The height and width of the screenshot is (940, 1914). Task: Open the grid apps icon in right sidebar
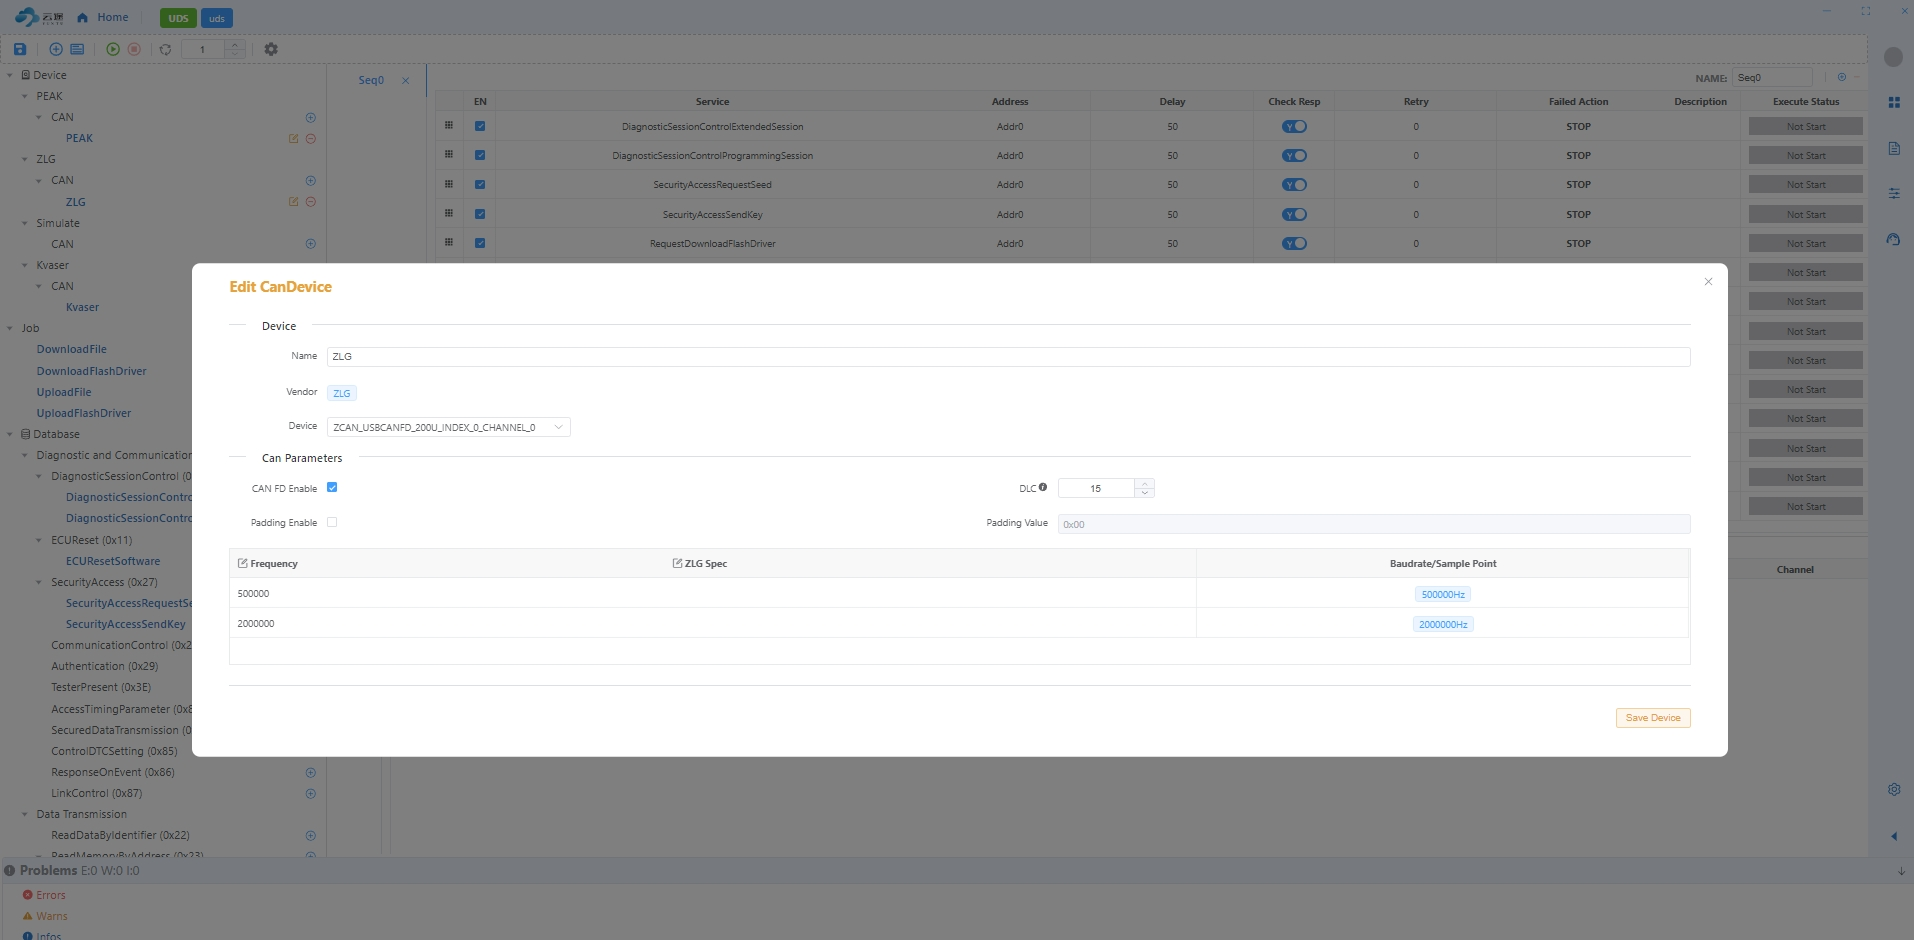[x=1894, y=102]
